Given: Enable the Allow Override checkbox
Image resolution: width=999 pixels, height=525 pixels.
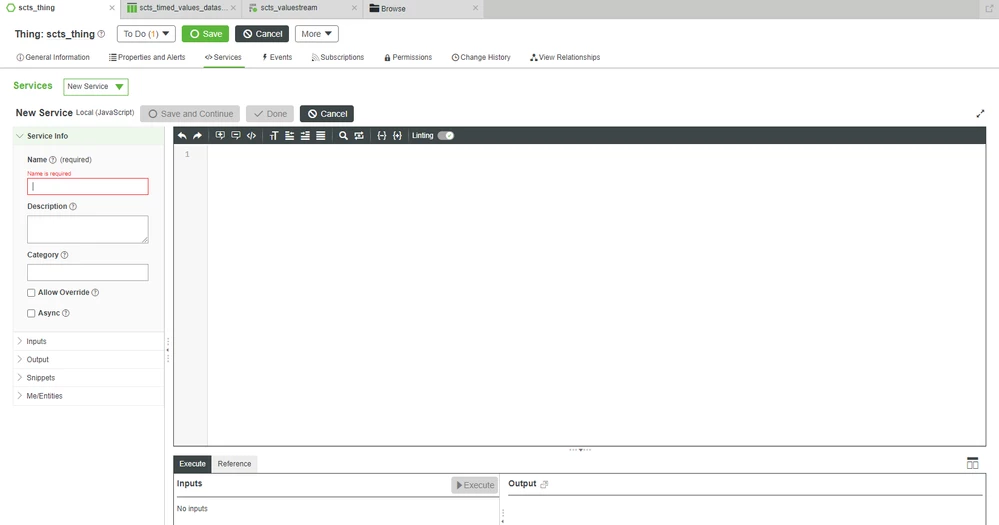Looking at the screenshot, I should 31,293.
